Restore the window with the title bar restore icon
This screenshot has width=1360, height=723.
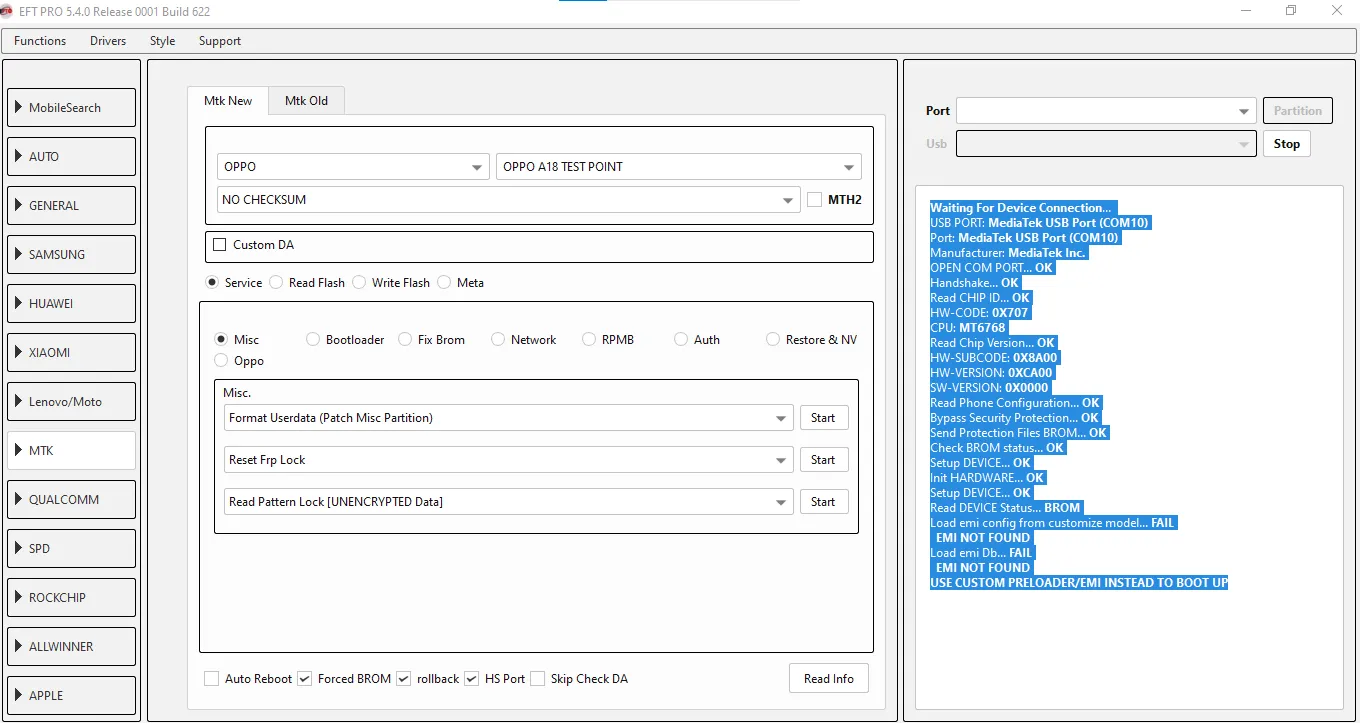[x=1291, y=11]
